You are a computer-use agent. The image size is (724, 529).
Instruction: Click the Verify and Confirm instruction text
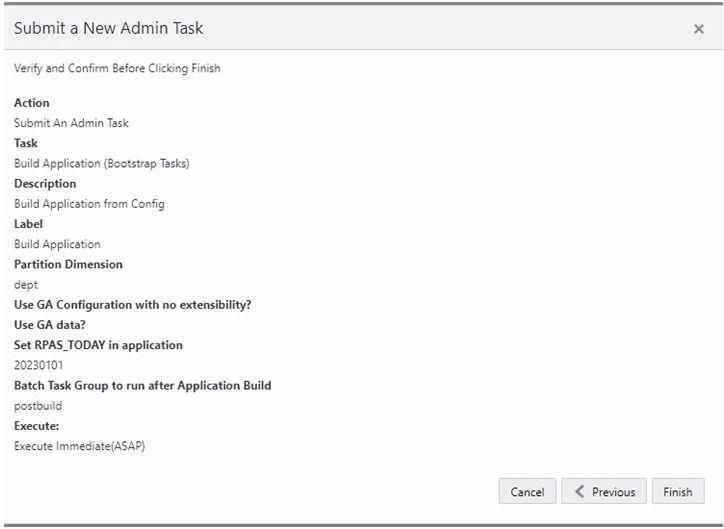(x=117, y=68)
